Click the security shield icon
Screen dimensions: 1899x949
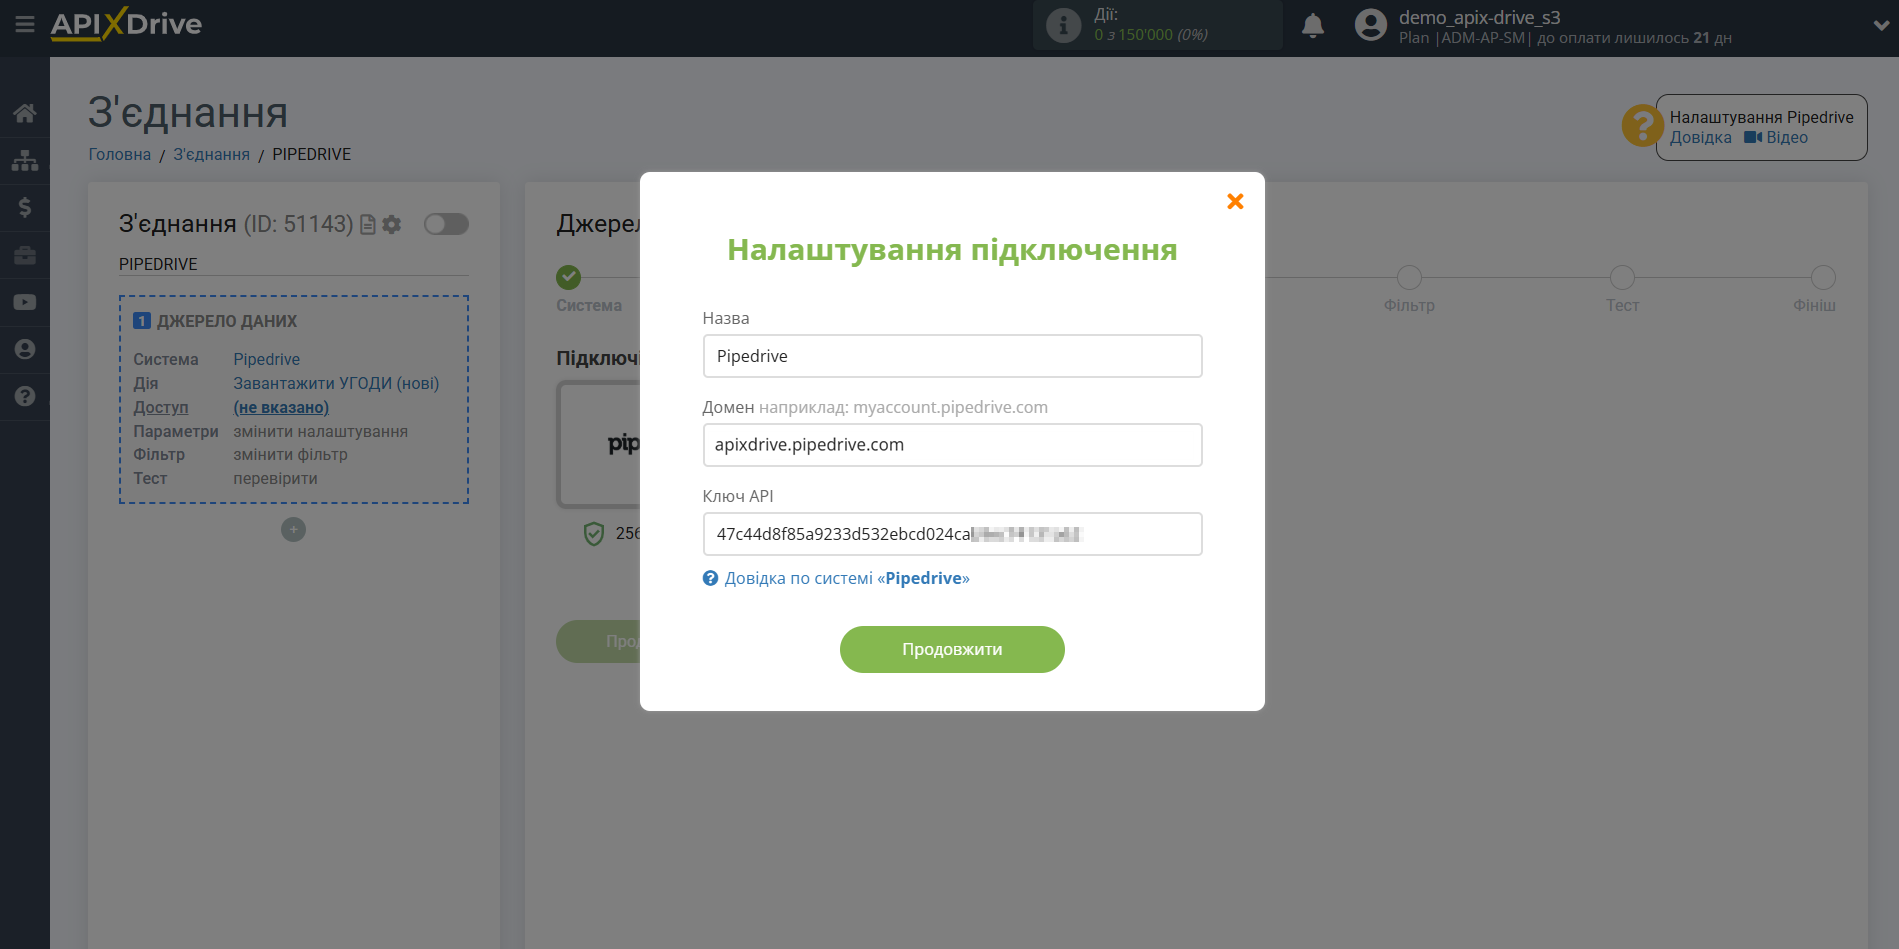594,534
